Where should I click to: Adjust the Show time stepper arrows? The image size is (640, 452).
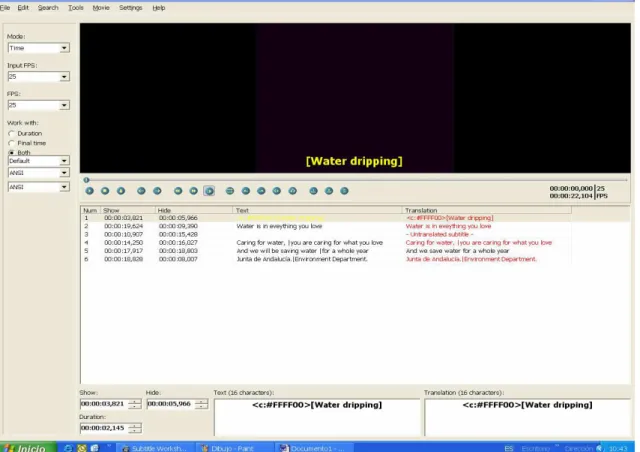tap(135, 404)
